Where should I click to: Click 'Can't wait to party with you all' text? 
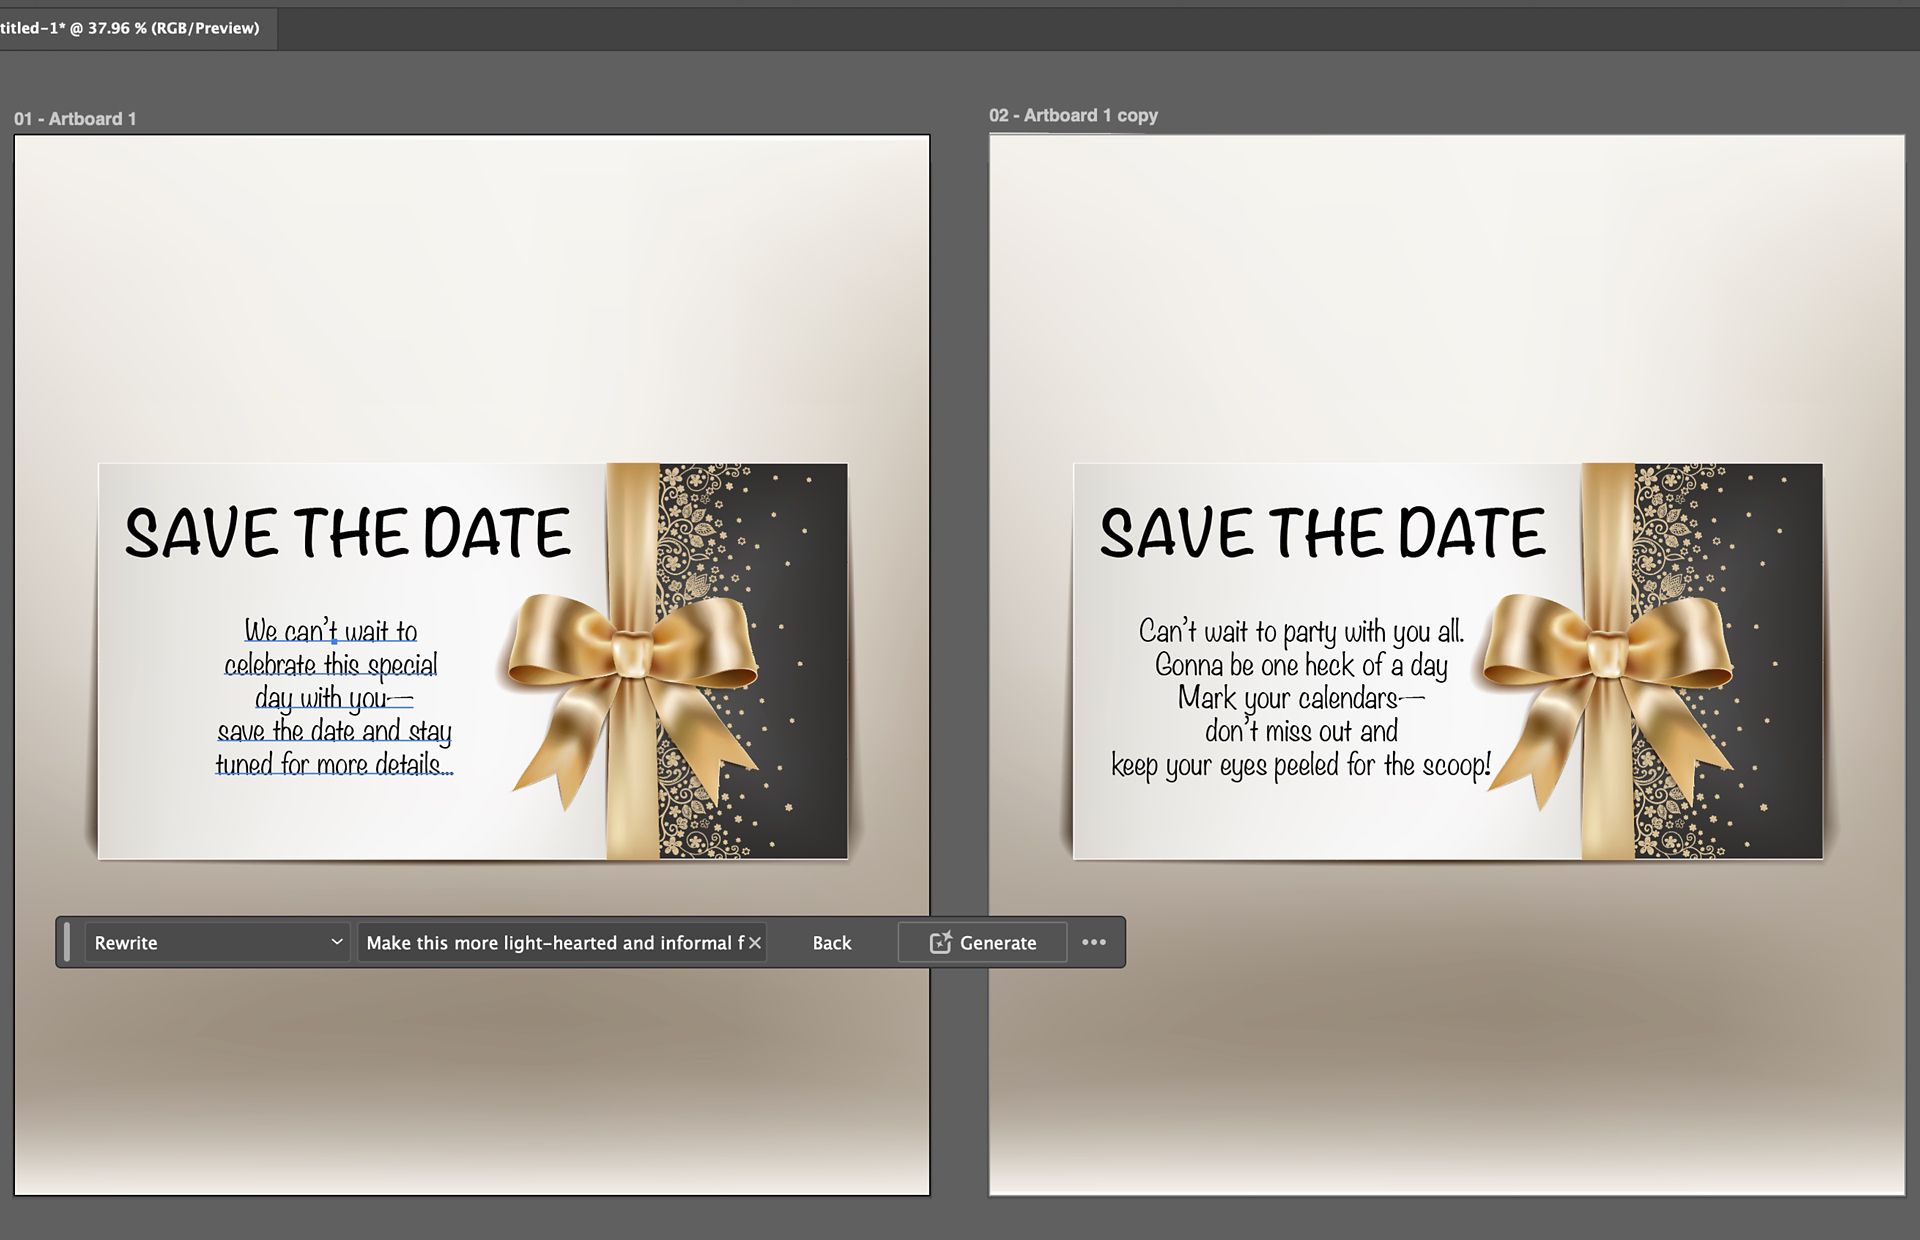pyautogui.click(x=1301, y=631)
